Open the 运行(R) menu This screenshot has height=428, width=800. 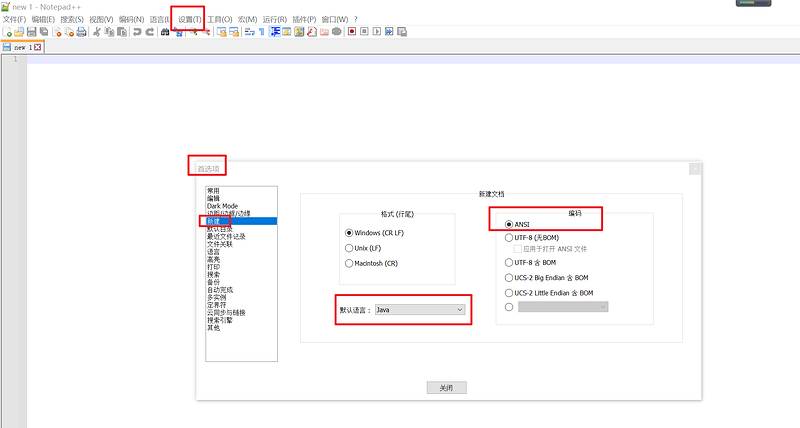(x=274, y=19)
